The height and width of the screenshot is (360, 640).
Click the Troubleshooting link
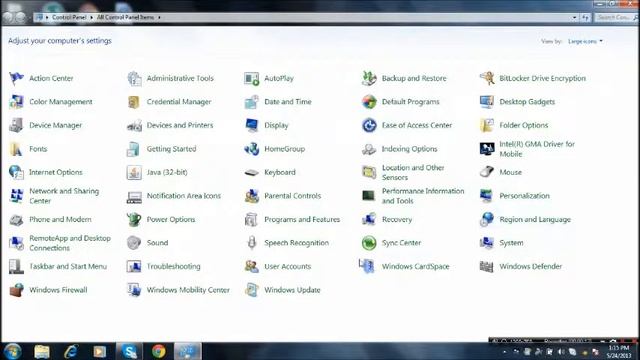[173, 267]
